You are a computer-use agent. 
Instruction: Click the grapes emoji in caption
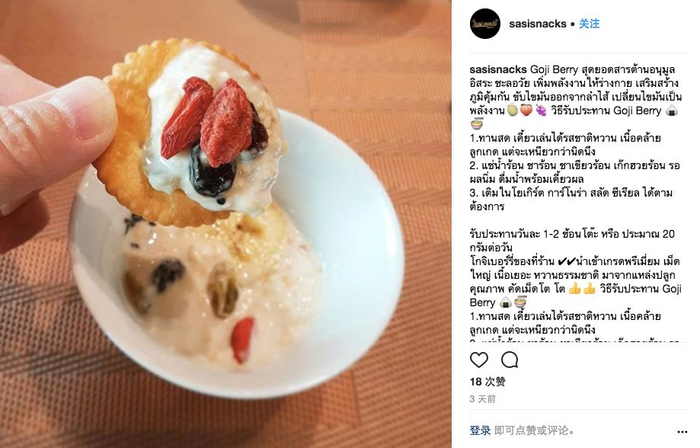pos(540,111)
